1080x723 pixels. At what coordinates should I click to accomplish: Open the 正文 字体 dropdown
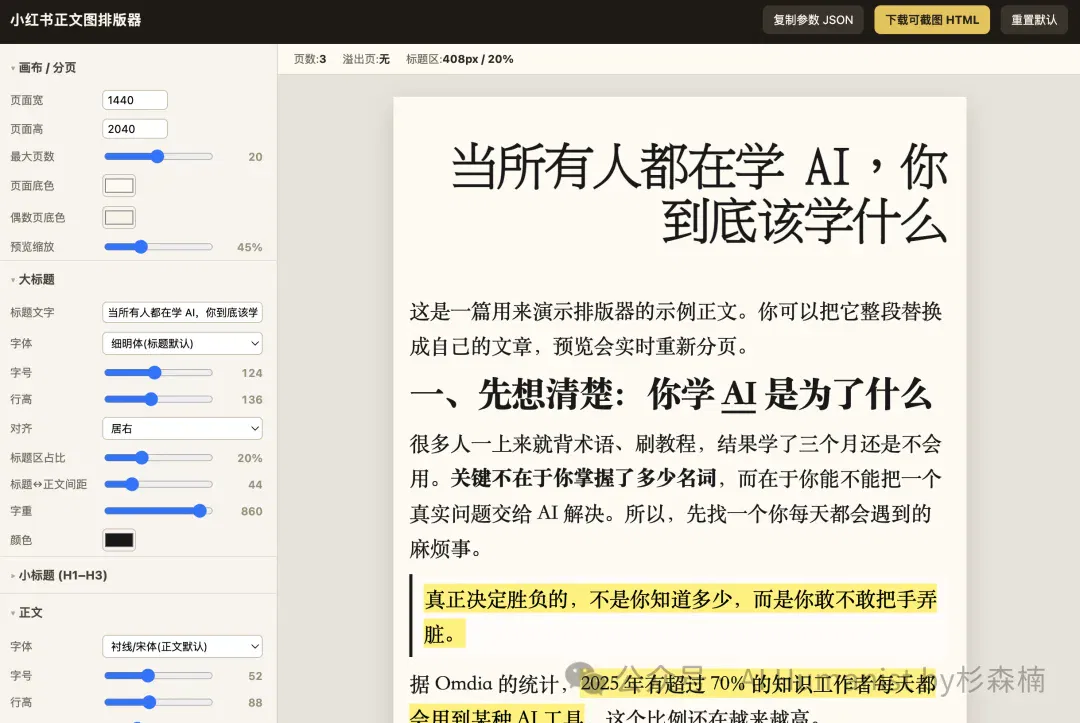[x=183, y=647]
